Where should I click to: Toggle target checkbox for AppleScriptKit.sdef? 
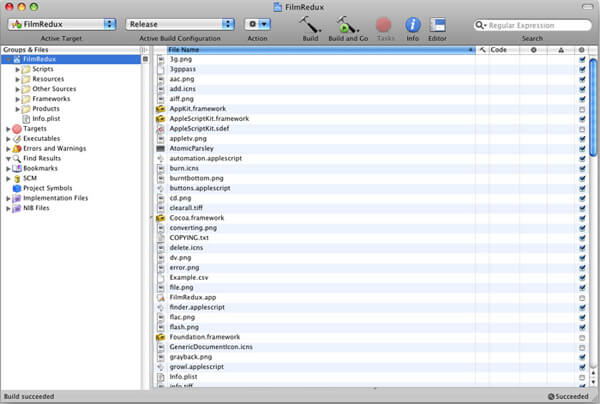coord(581,129)
